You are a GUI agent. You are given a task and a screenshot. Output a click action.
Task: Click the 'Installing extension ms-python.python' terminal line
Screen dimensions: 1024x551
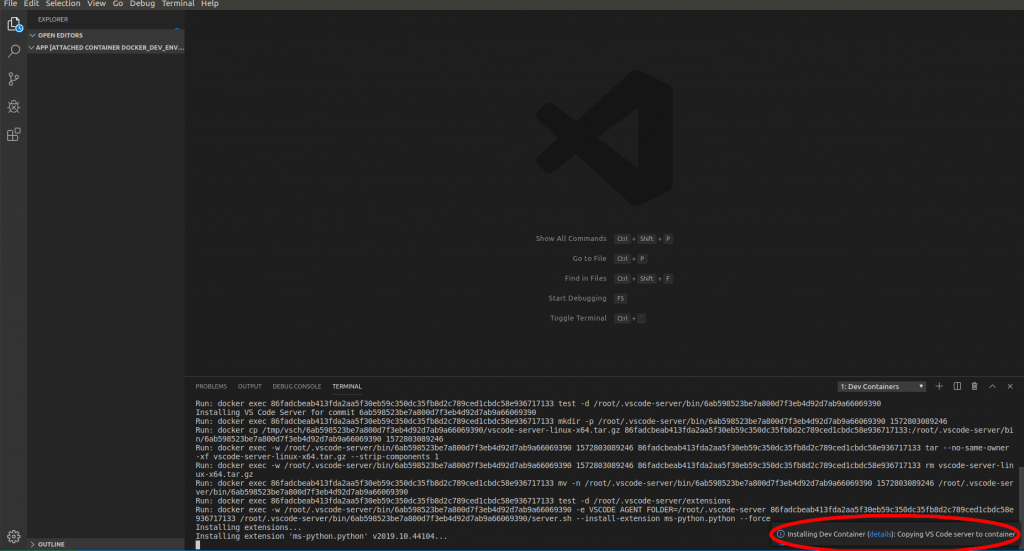[x=321, y=537]
